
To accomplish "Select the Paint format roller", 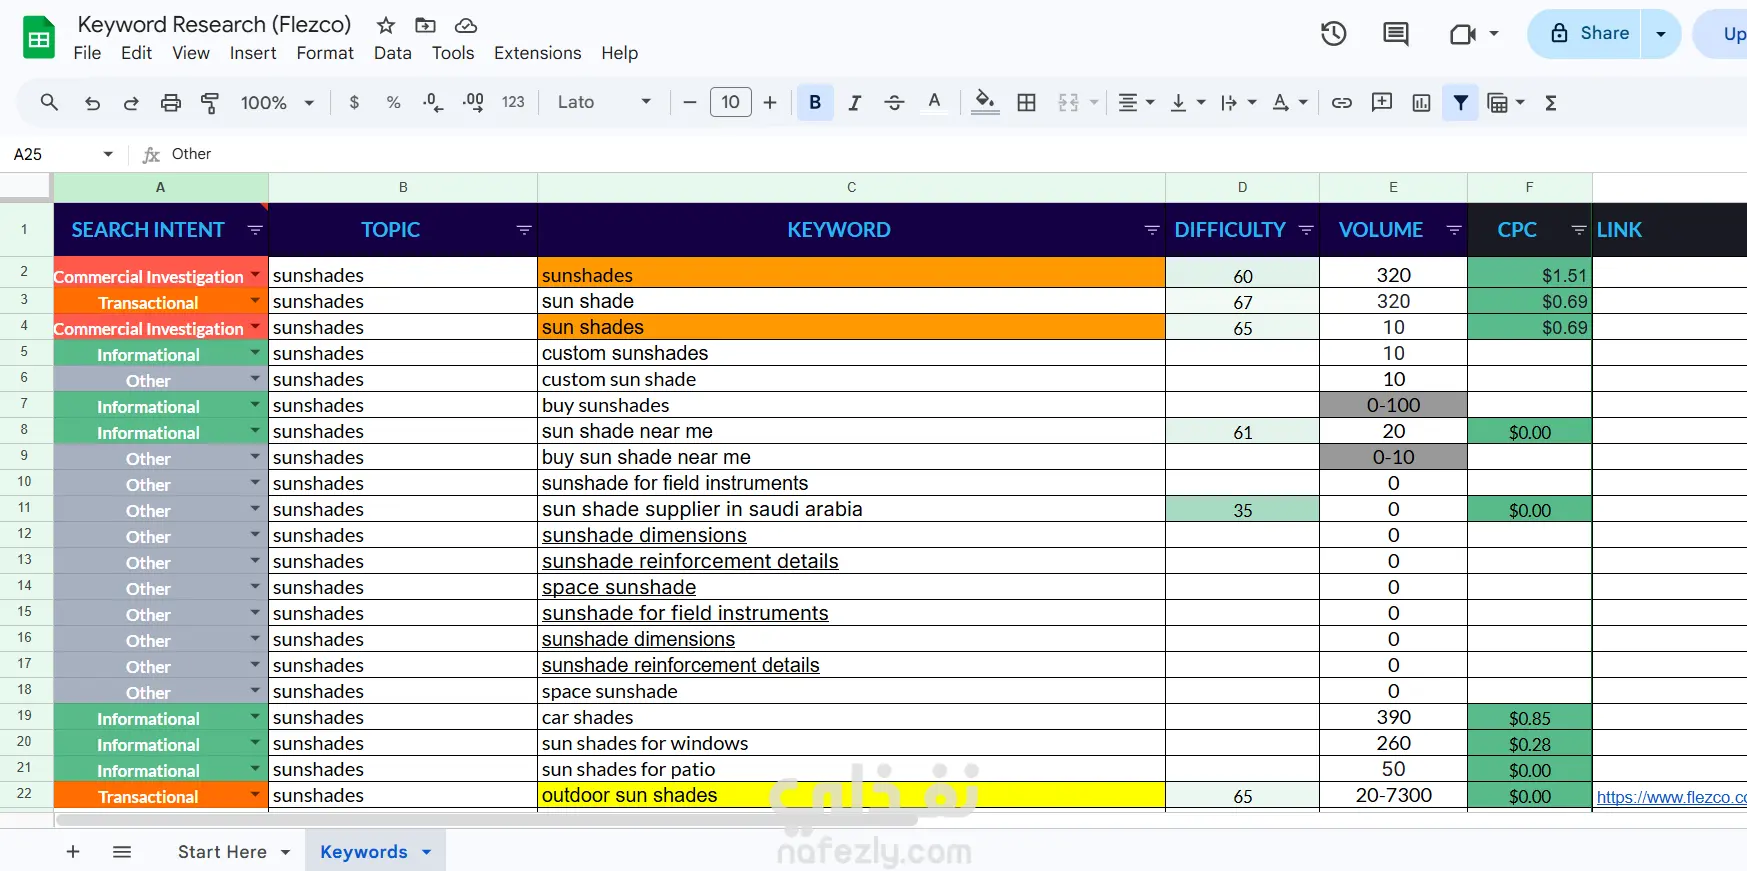I will click(x=210, y=102).
